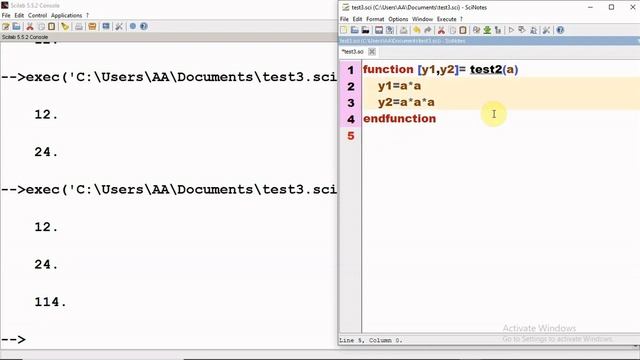Click Paste icon in SciNotes toolbar
The image size is (640, 360).
463,30
